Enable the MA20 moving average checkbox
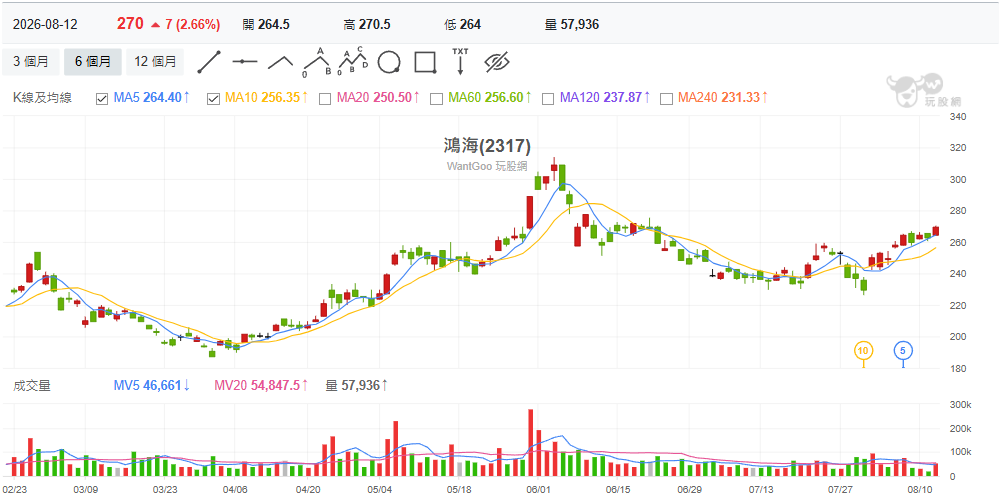1001x499 pixels. pyautogui.click(x=325, y=98)
